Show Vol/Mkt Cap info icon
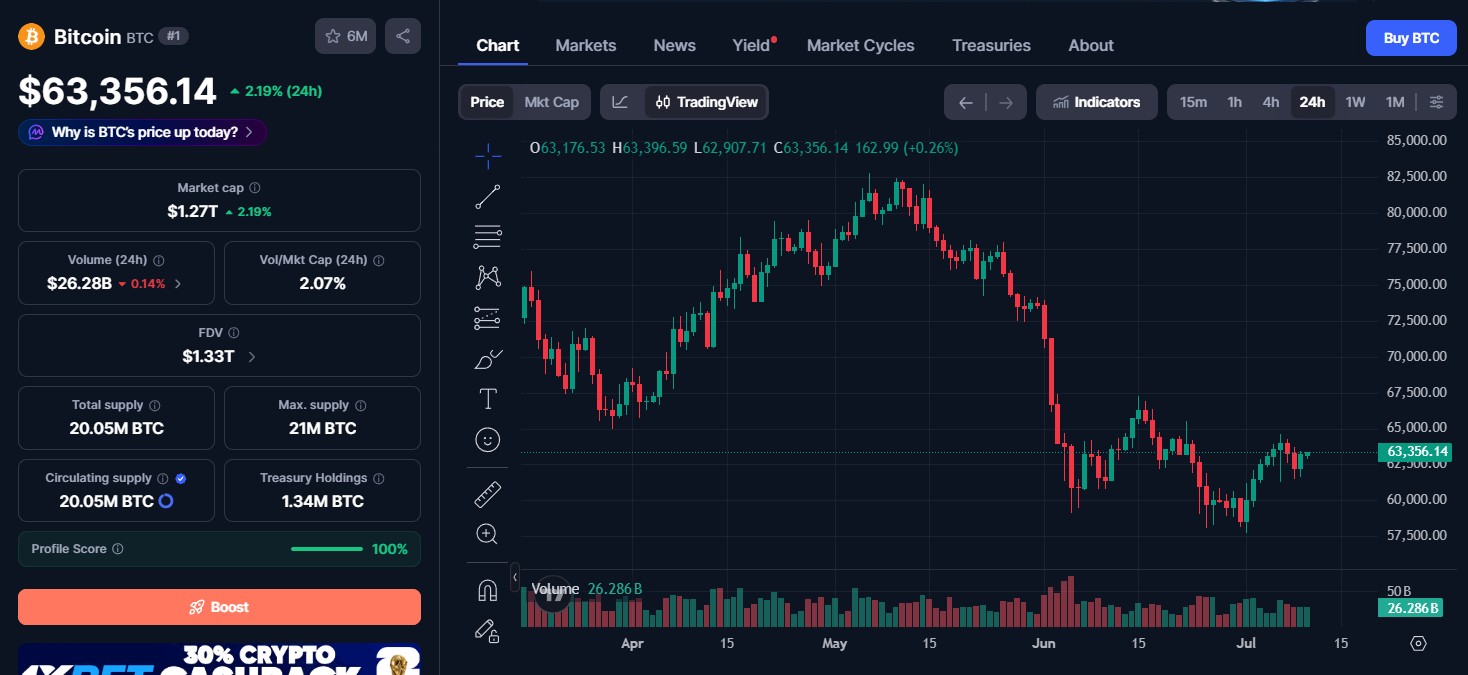This screenshot has width=1468, height=675. tap(379, 260)
